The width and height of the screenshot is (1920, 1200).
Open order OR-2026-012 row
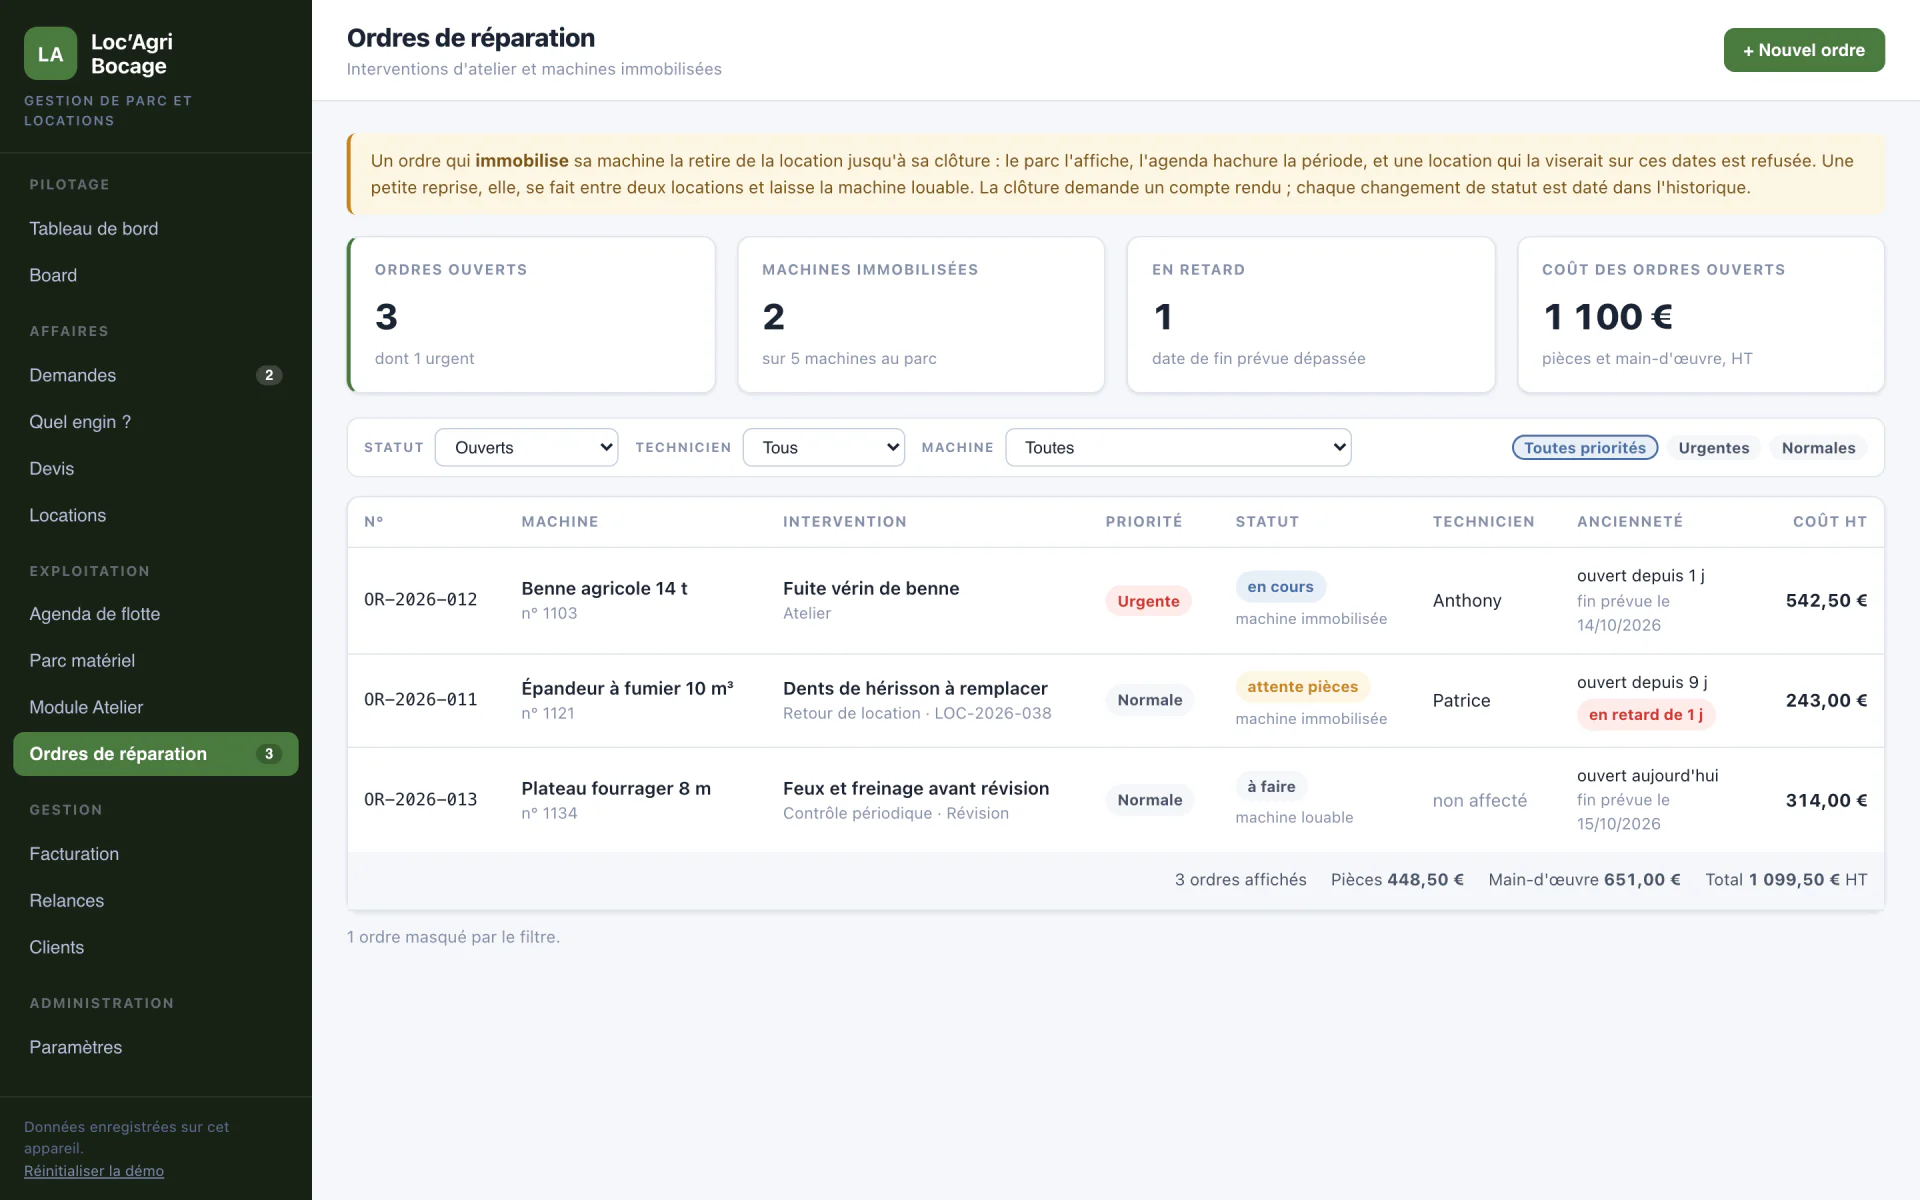(x=1115, y=600)
